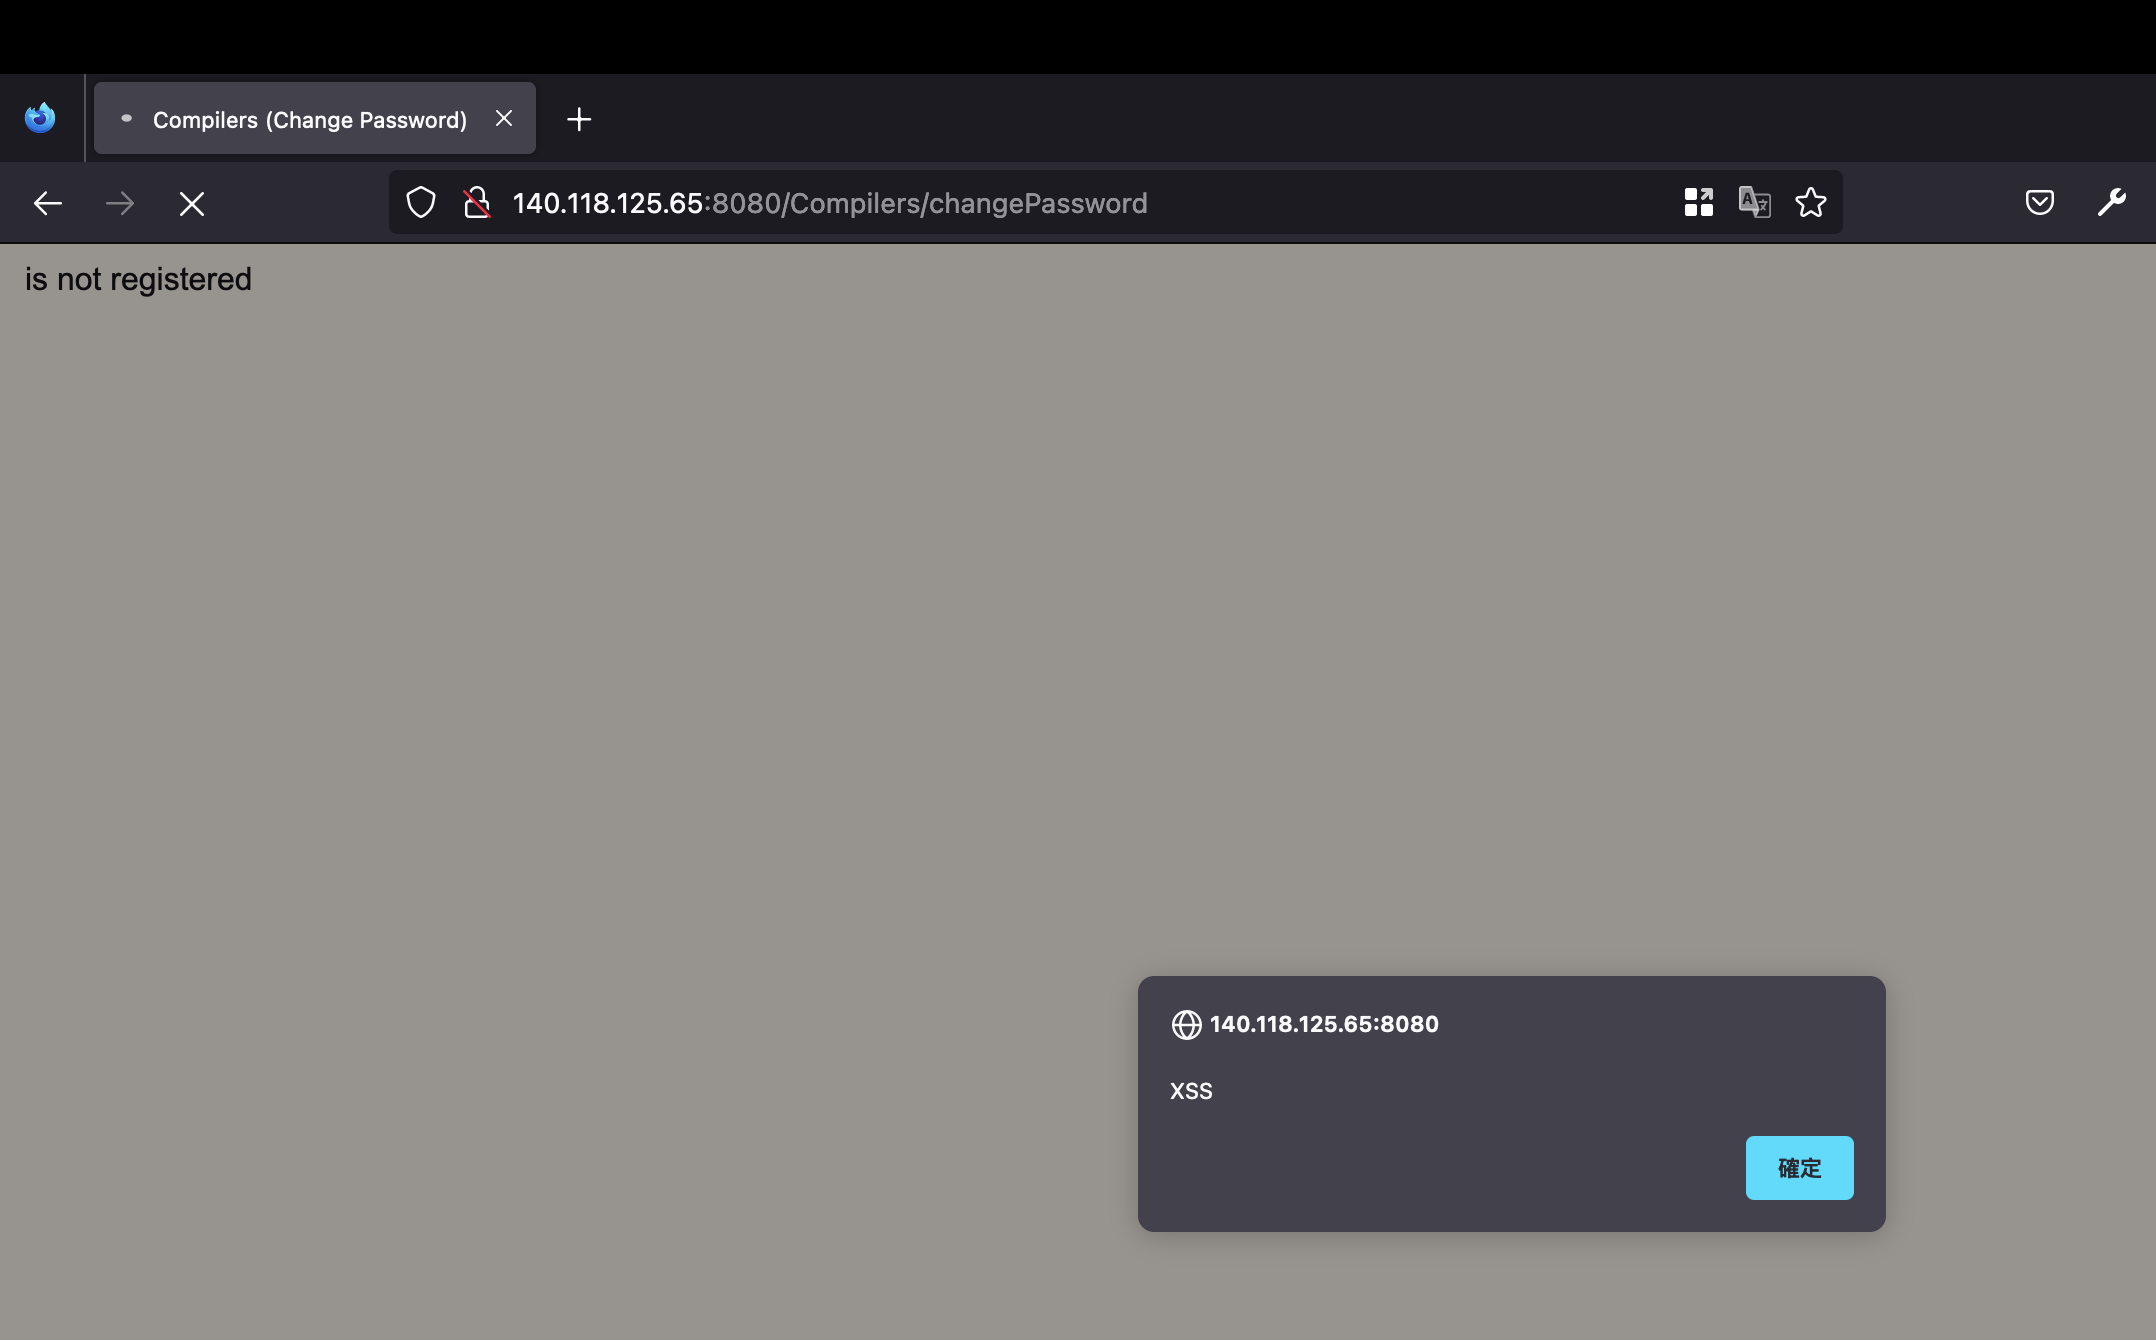The width and height of the screenshot is (2156, 1340).
Task: Confirm the XSS alert with 確定
Action: [x=1799, y=1167]
